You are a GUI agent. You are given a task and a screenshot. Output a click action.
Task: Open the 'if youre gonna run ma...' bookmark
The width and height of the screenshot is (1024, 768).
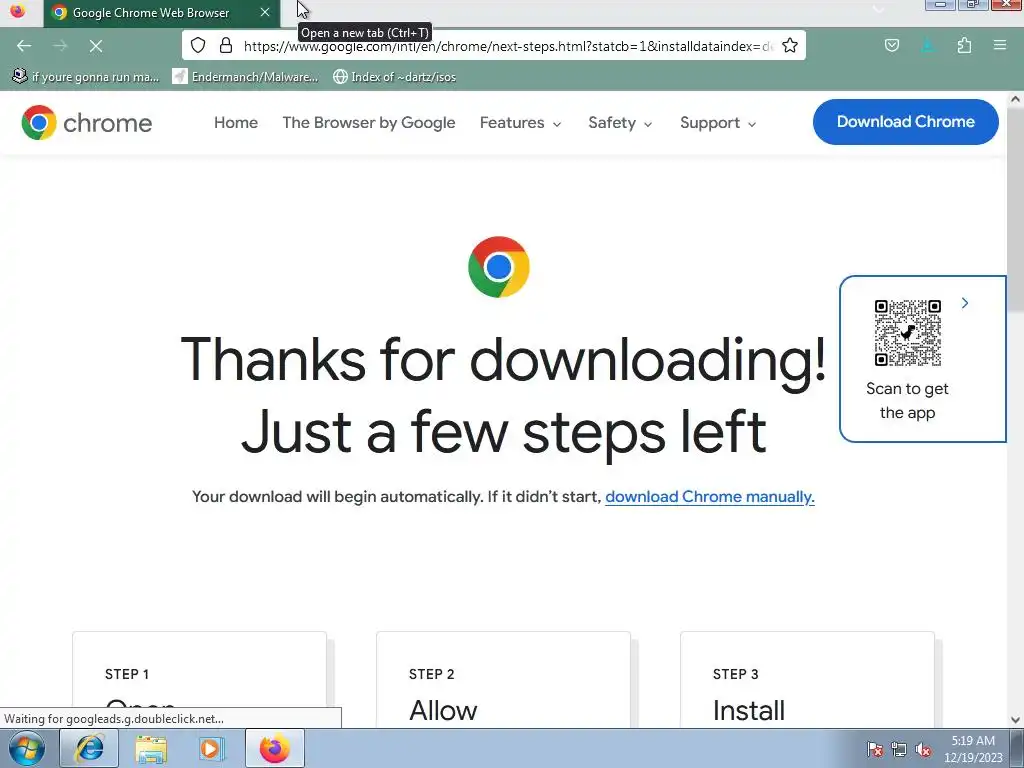click(x=86, y=76)
